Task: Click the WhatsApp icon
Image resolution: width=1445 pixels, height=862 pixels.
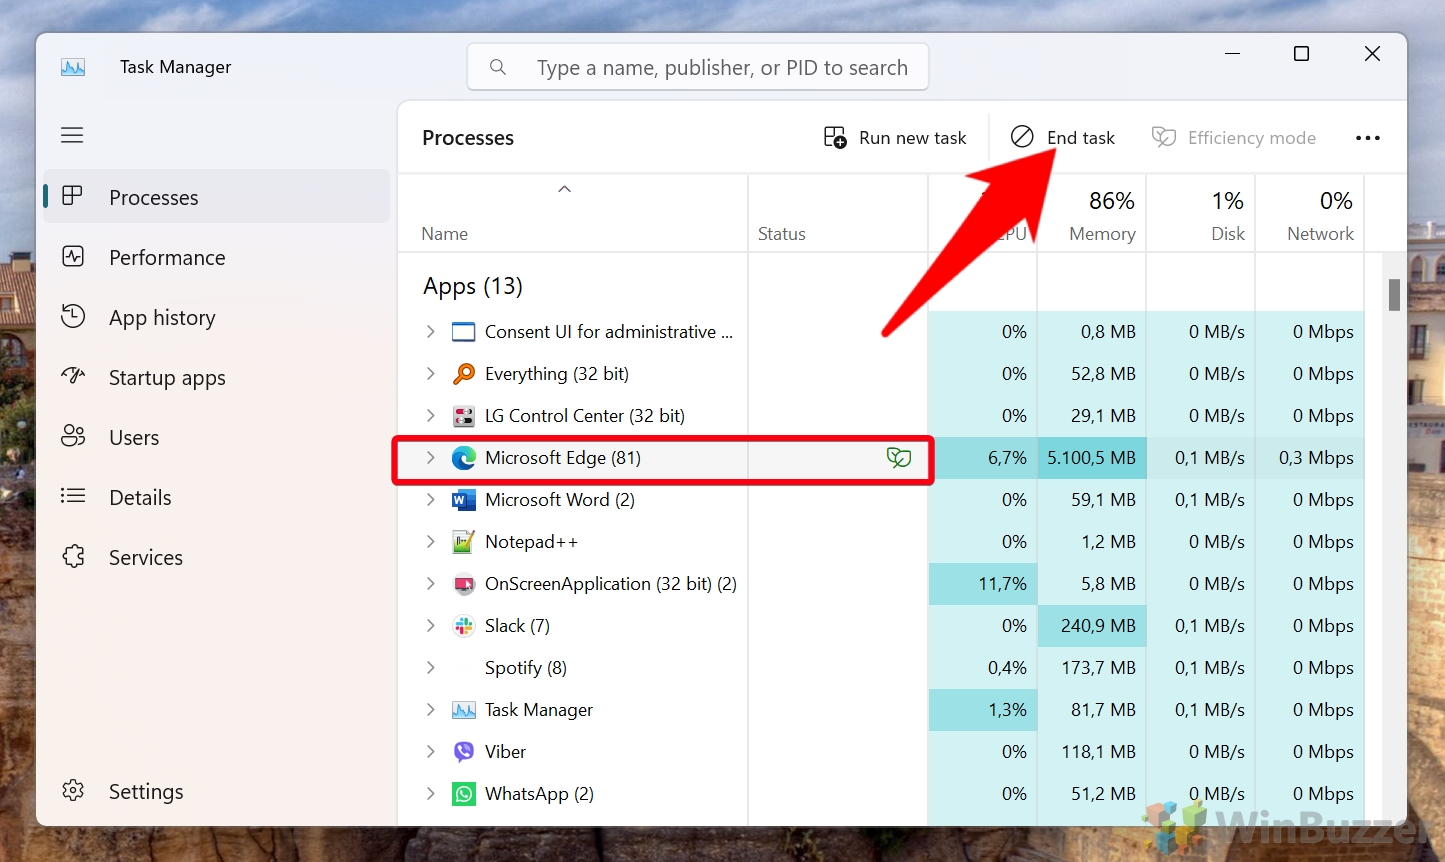Action: click(463, 794)
